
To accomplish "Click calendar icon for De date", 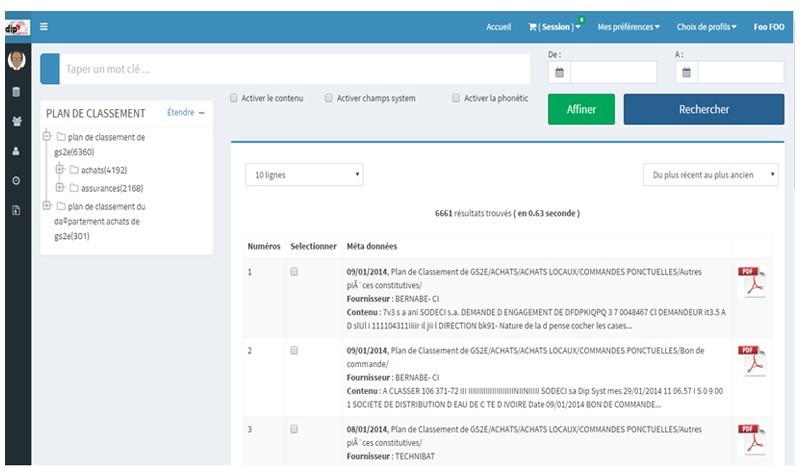I will [x=559, y=72].
